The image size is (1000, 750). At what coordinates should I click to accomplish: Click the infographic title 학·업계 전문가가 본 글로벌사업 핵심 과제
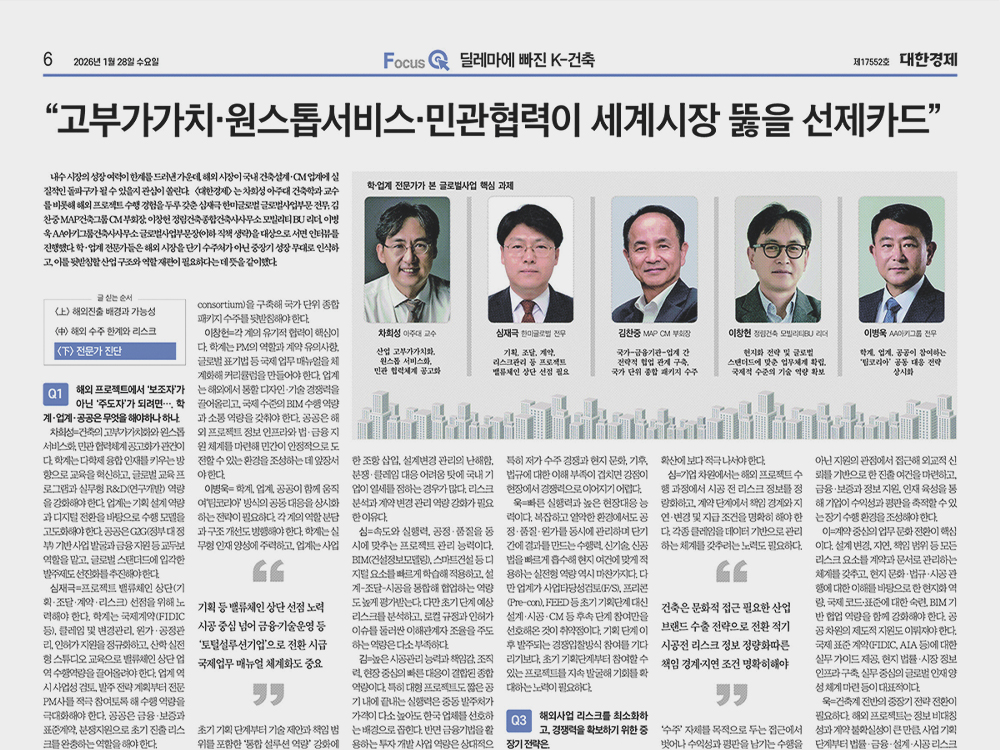[441, 185]
